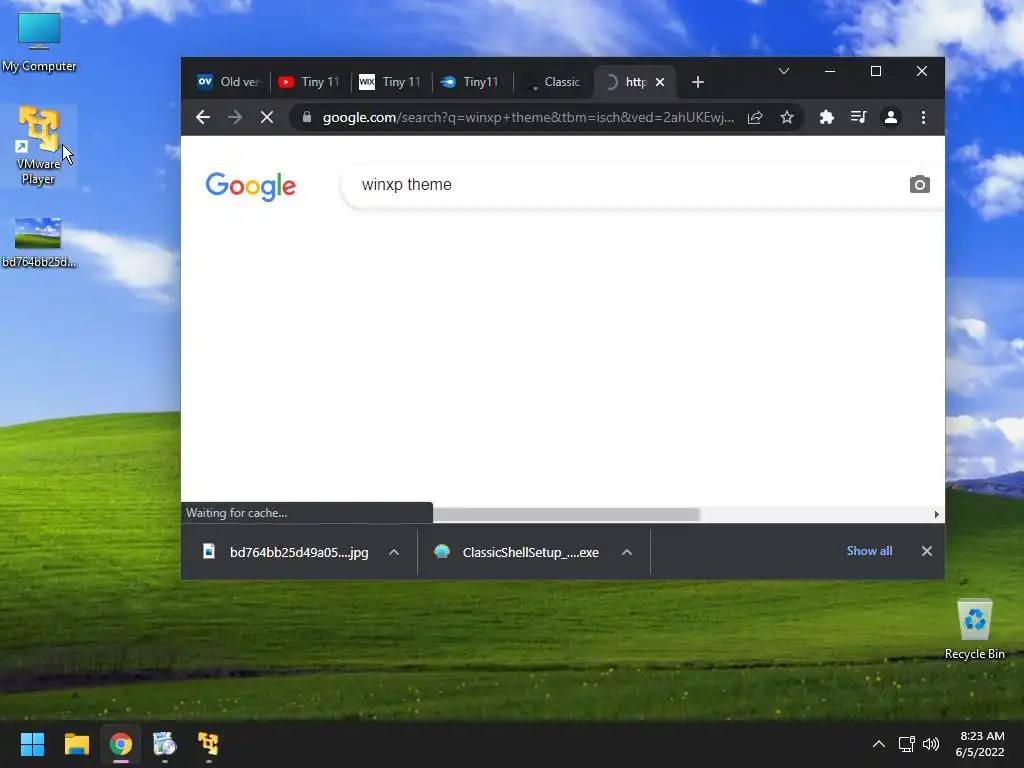Click the Google logo
1024x768 pixels.
click(251, 187)
